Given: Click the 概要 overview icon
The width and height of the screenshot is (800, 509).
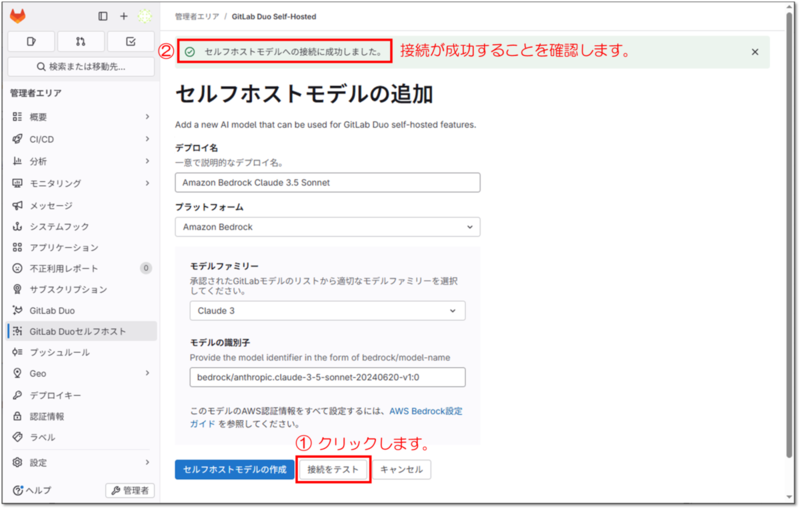Looking at the screenshot, I should point(17,117).
